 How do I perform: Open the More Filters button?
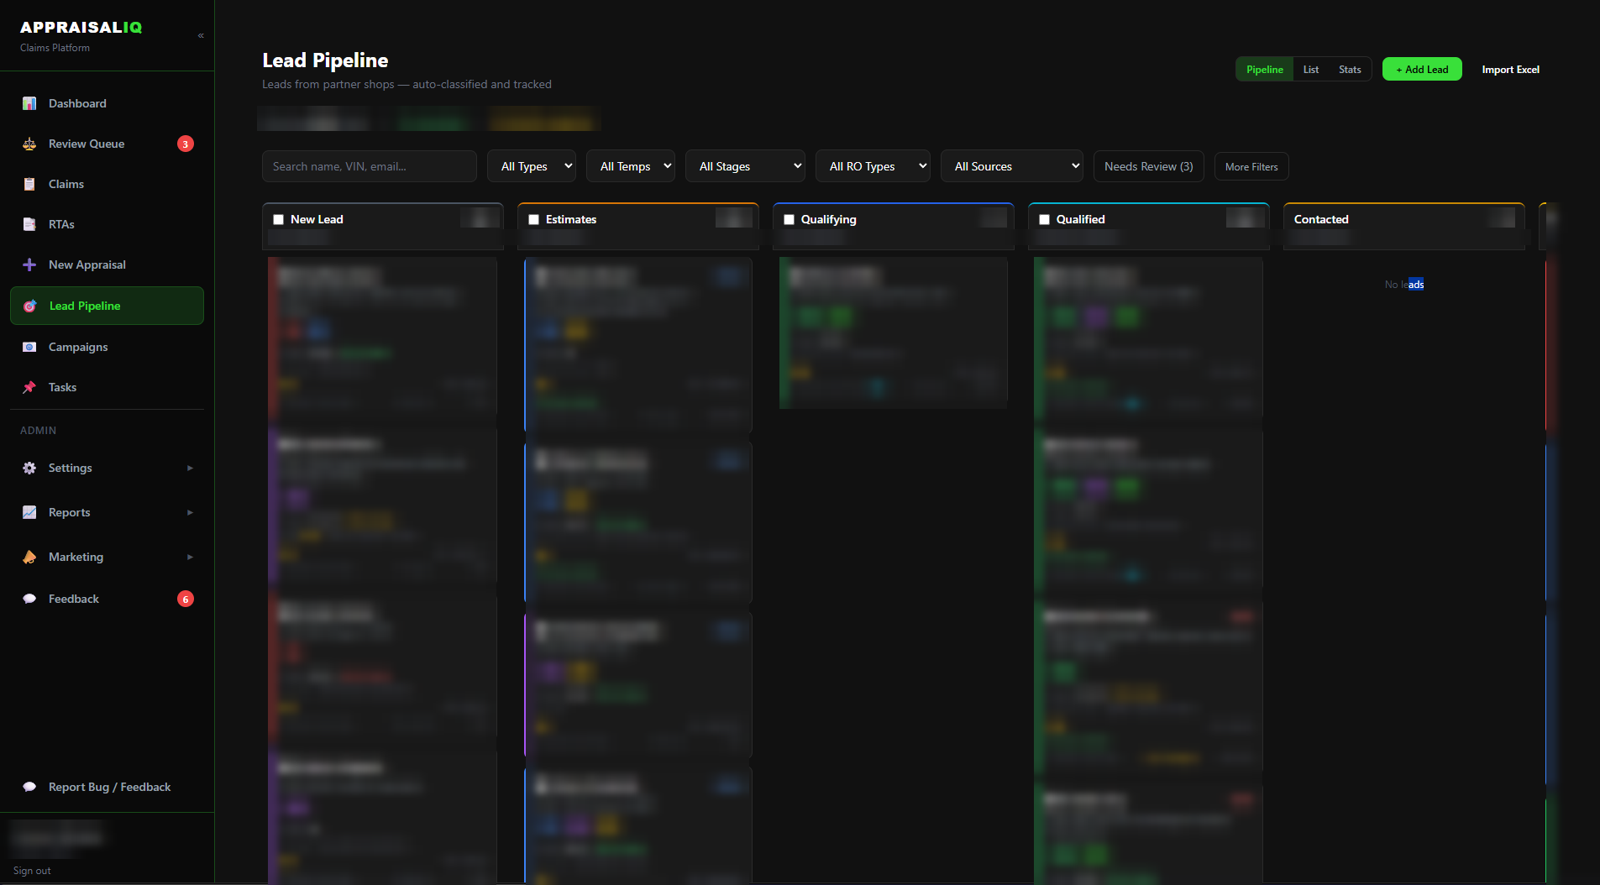pyautogui.click(x=1252, y=167)
